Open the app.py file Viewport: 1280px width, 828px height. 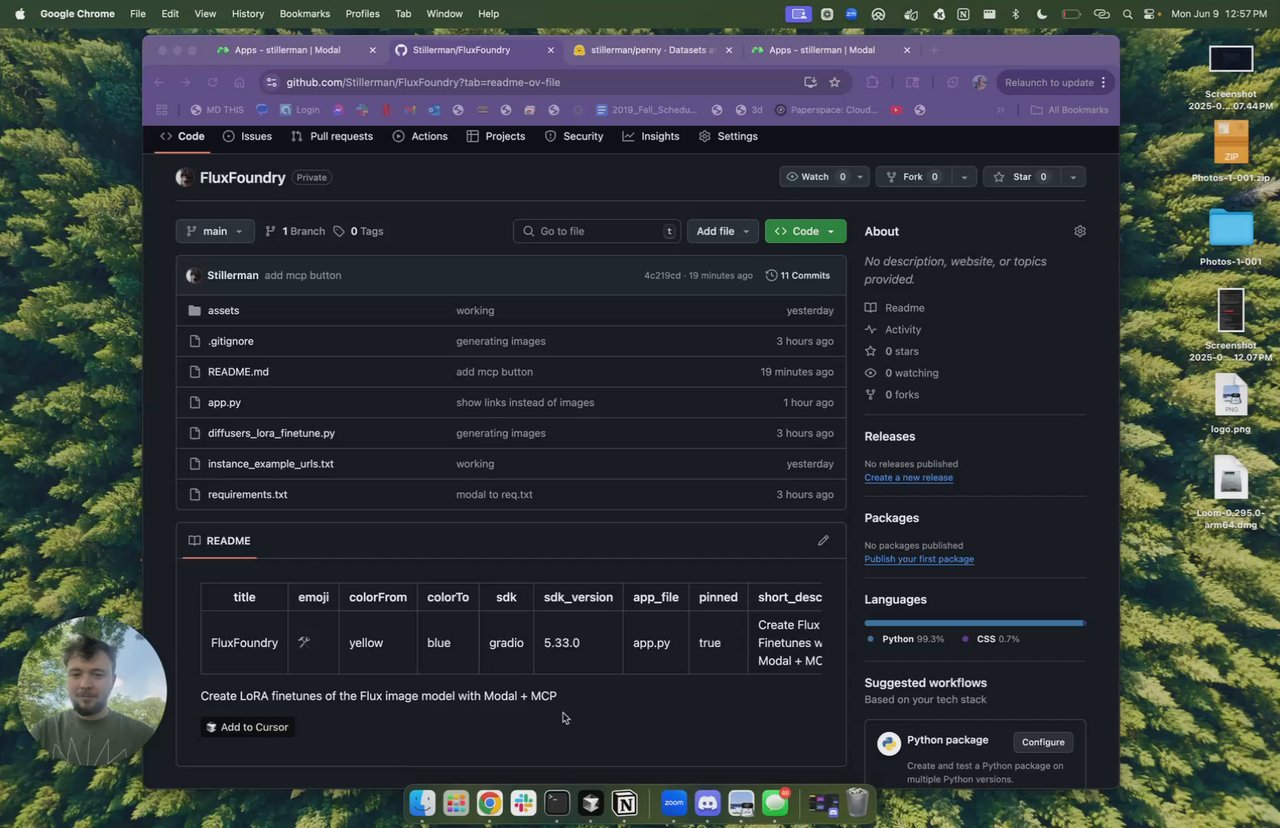click(224, 403)
